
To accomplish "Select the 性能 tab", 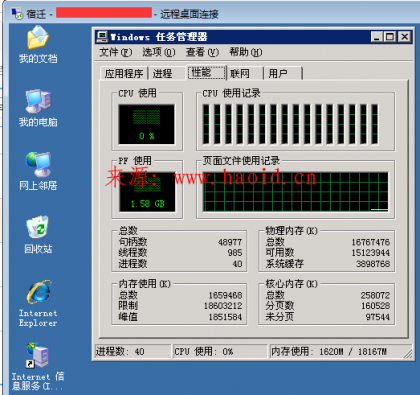I will pyautogui.click(x=206, y=72).
